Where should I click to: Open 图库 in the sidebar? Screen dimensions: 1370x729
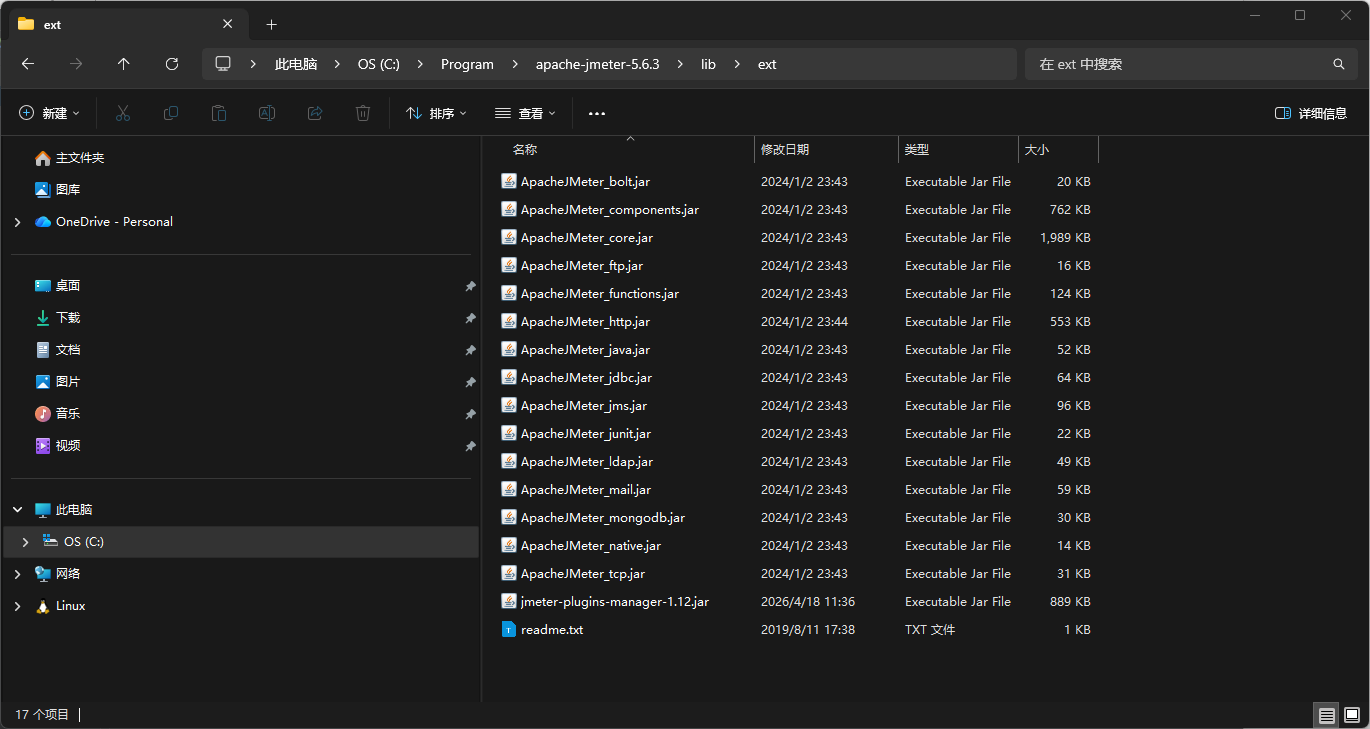click(x=68, y=190)
